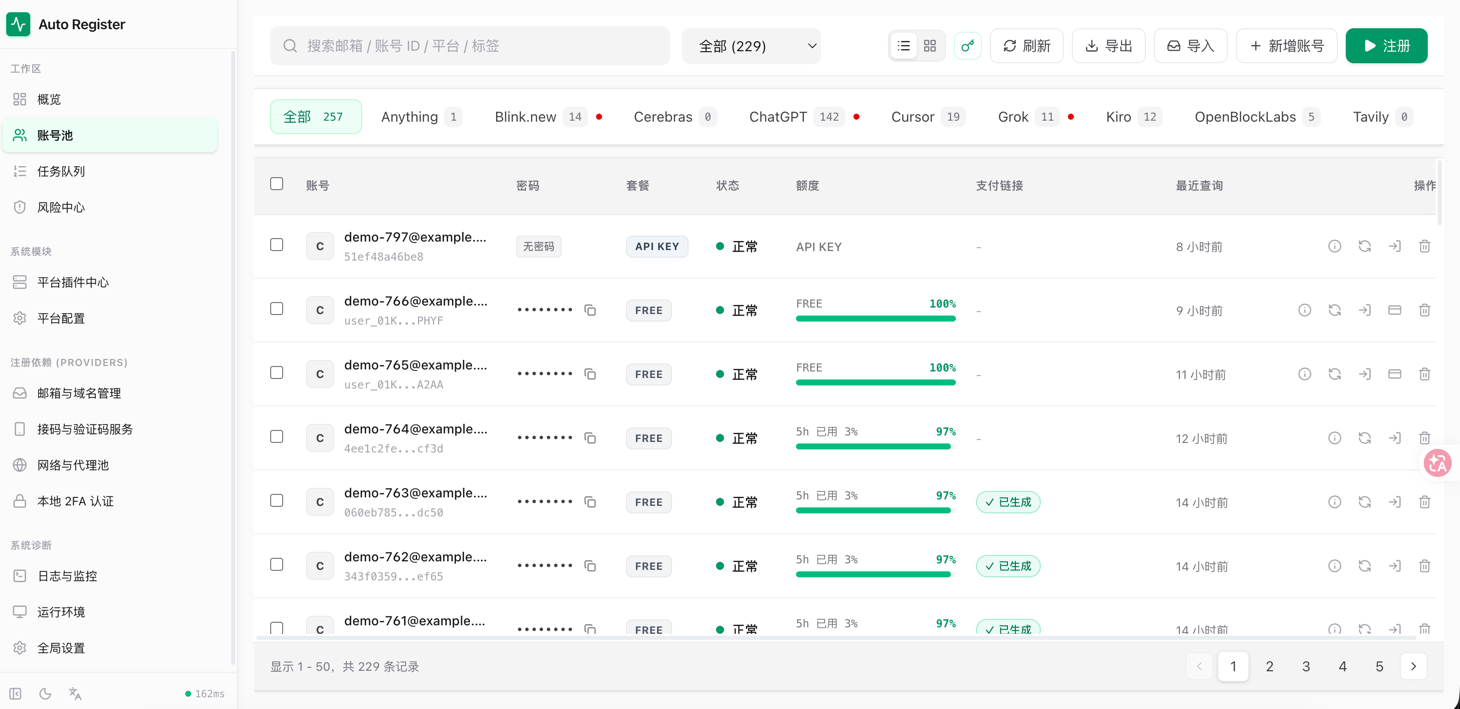This screenshot has width=1460, height=709.
Task: Open 网络与代理池 in the sidebar
Action: pyautogui.click(x=110, y=465)
